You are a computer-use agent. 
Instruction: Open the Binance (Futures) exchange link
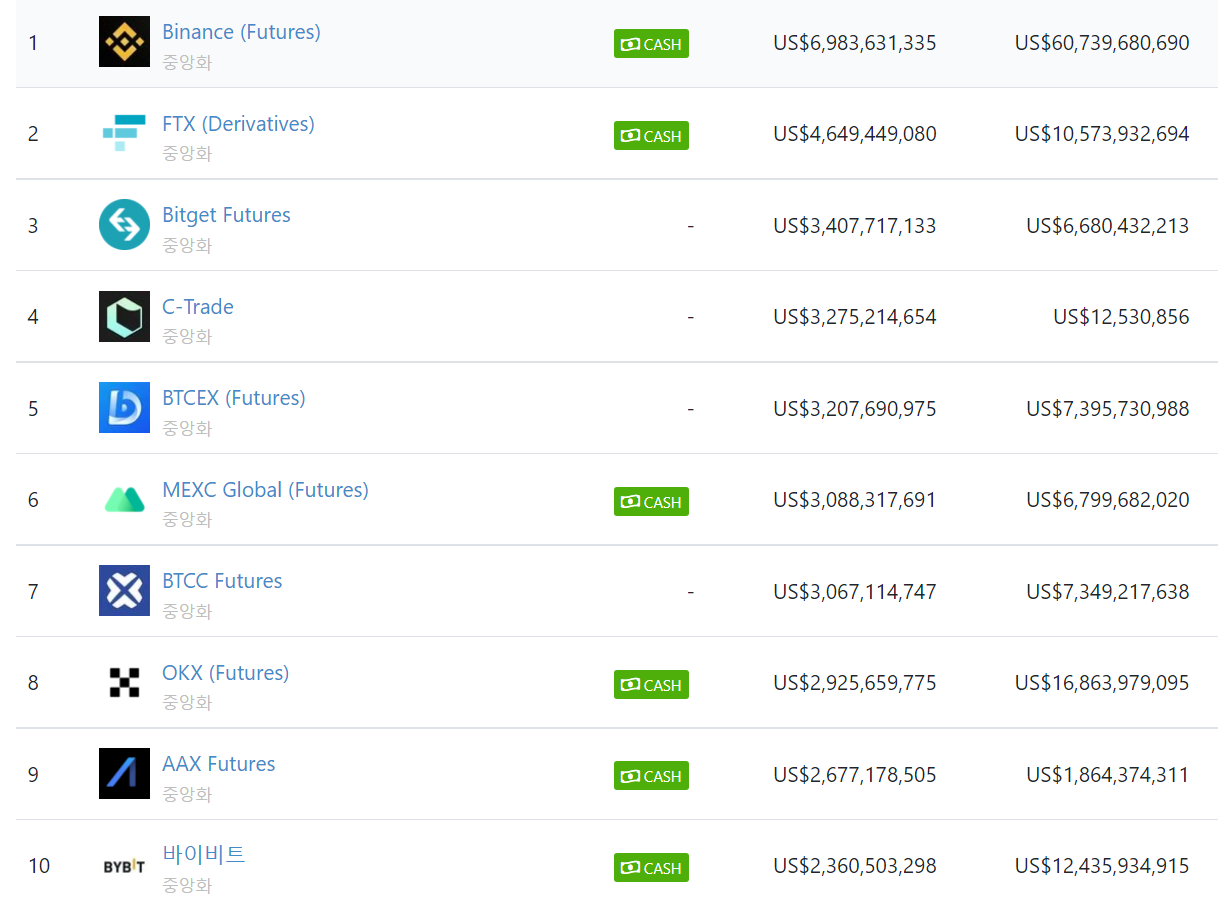(x=241, y=32)
